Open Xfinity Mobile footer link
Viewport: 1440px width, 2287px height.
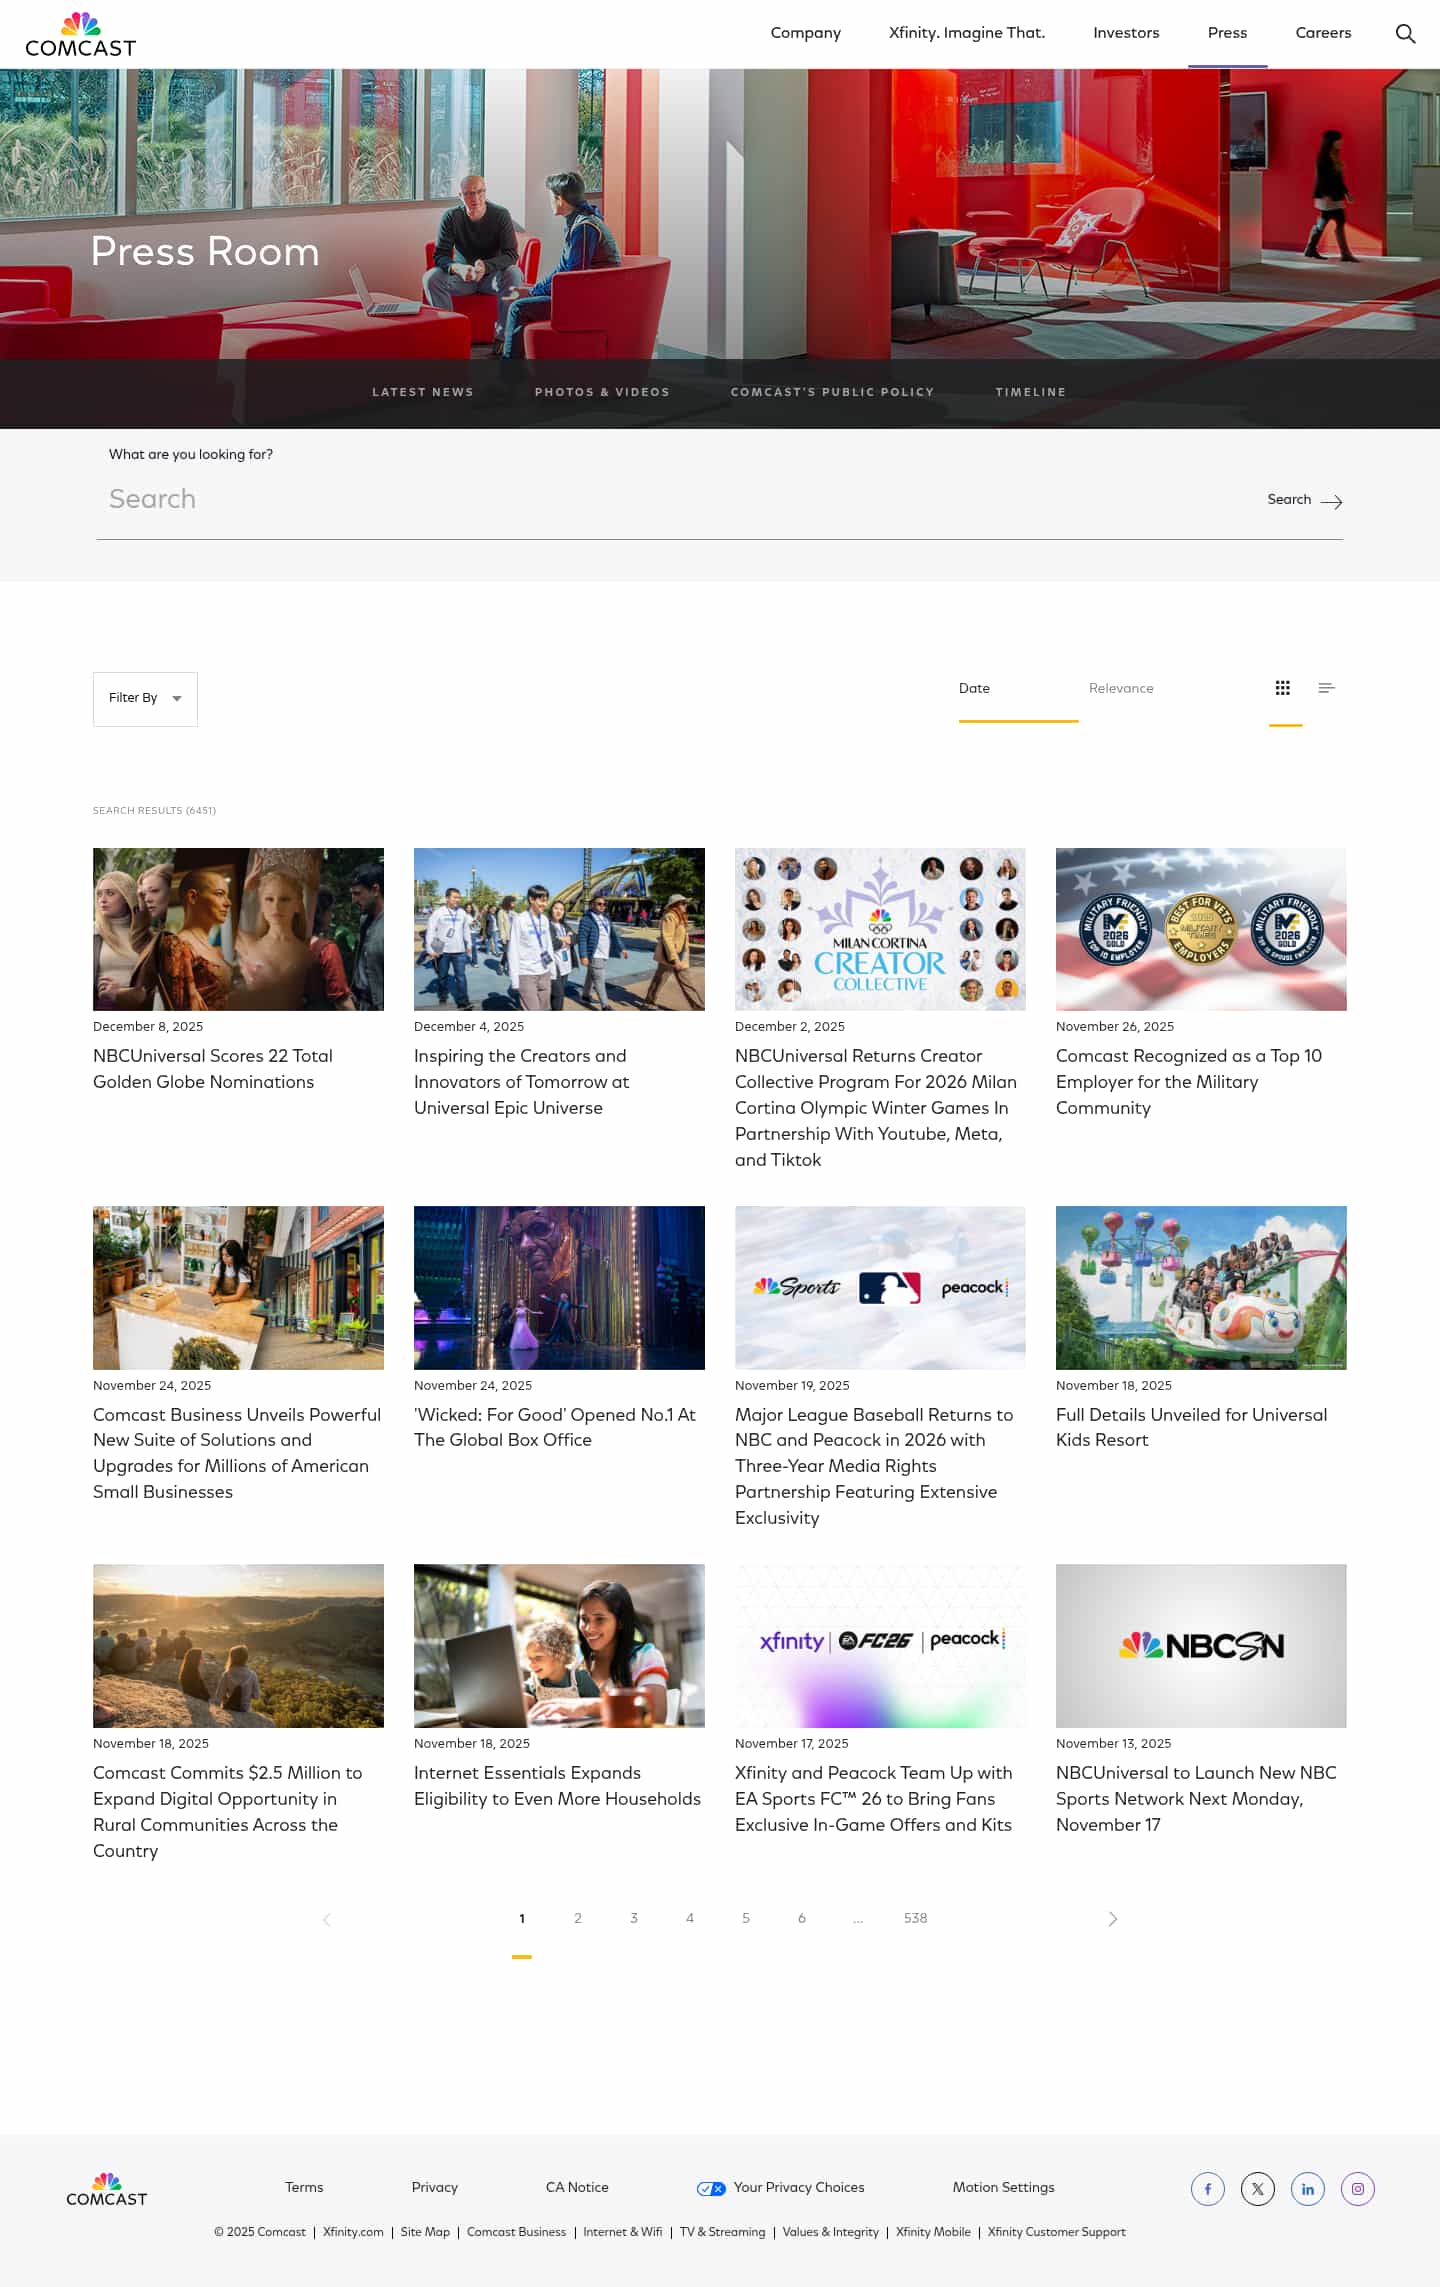pos(933,2232)
